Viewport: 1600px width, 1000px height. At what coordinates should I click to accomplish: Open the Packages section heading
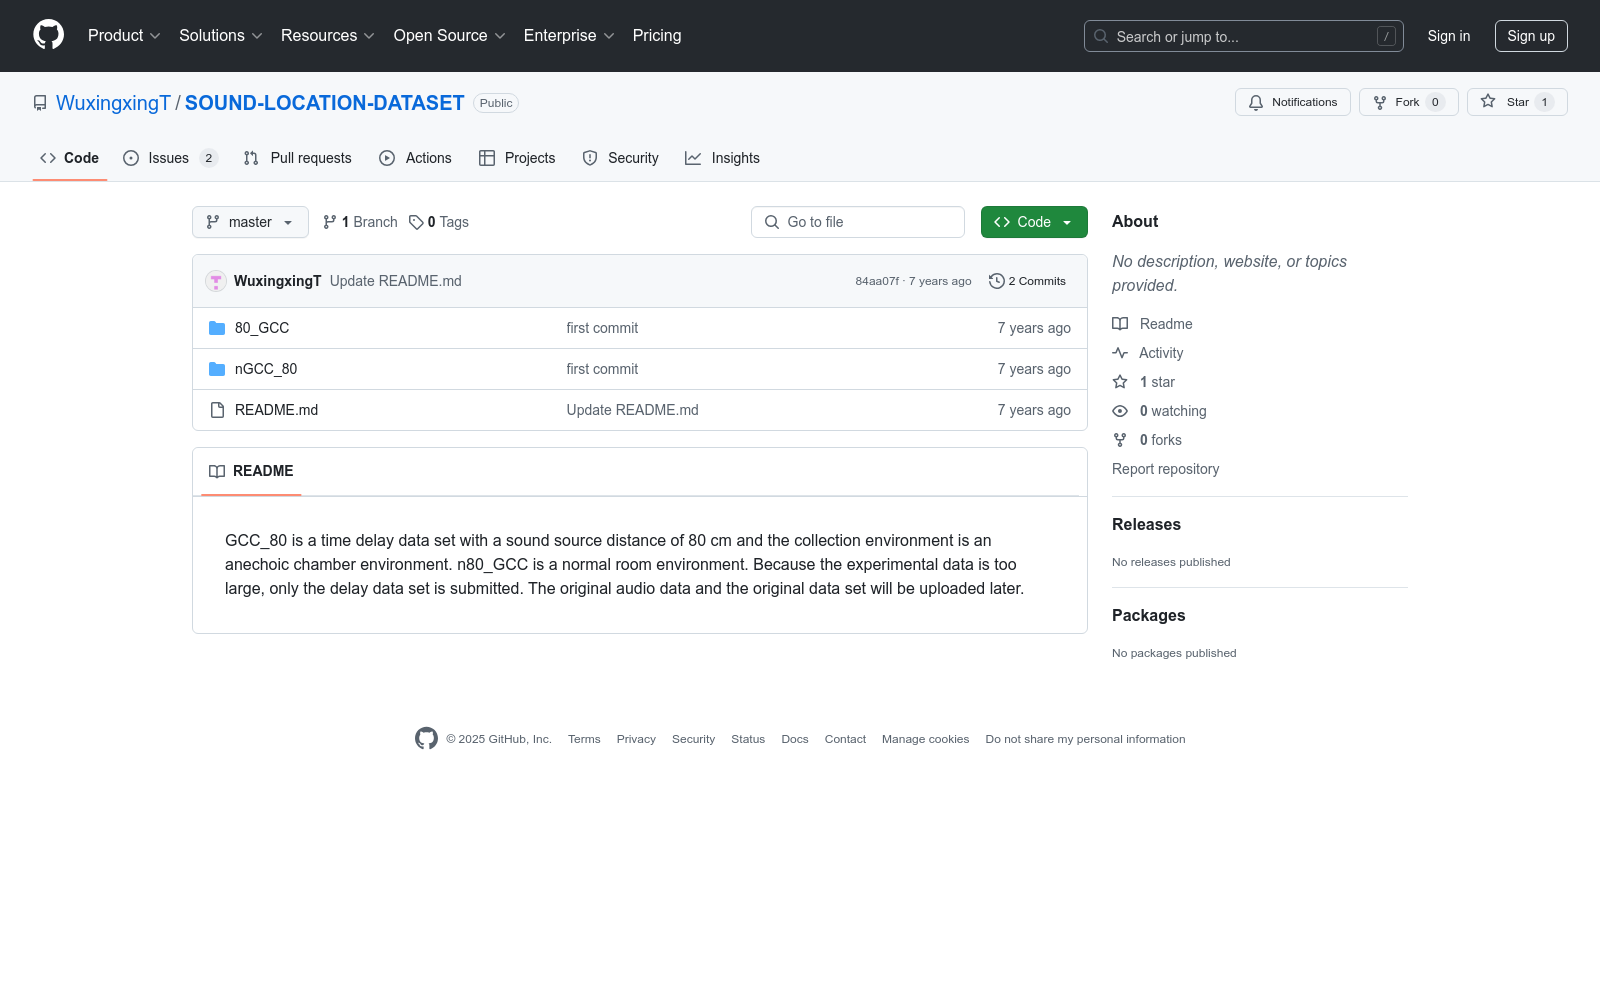pos(1148,615)
